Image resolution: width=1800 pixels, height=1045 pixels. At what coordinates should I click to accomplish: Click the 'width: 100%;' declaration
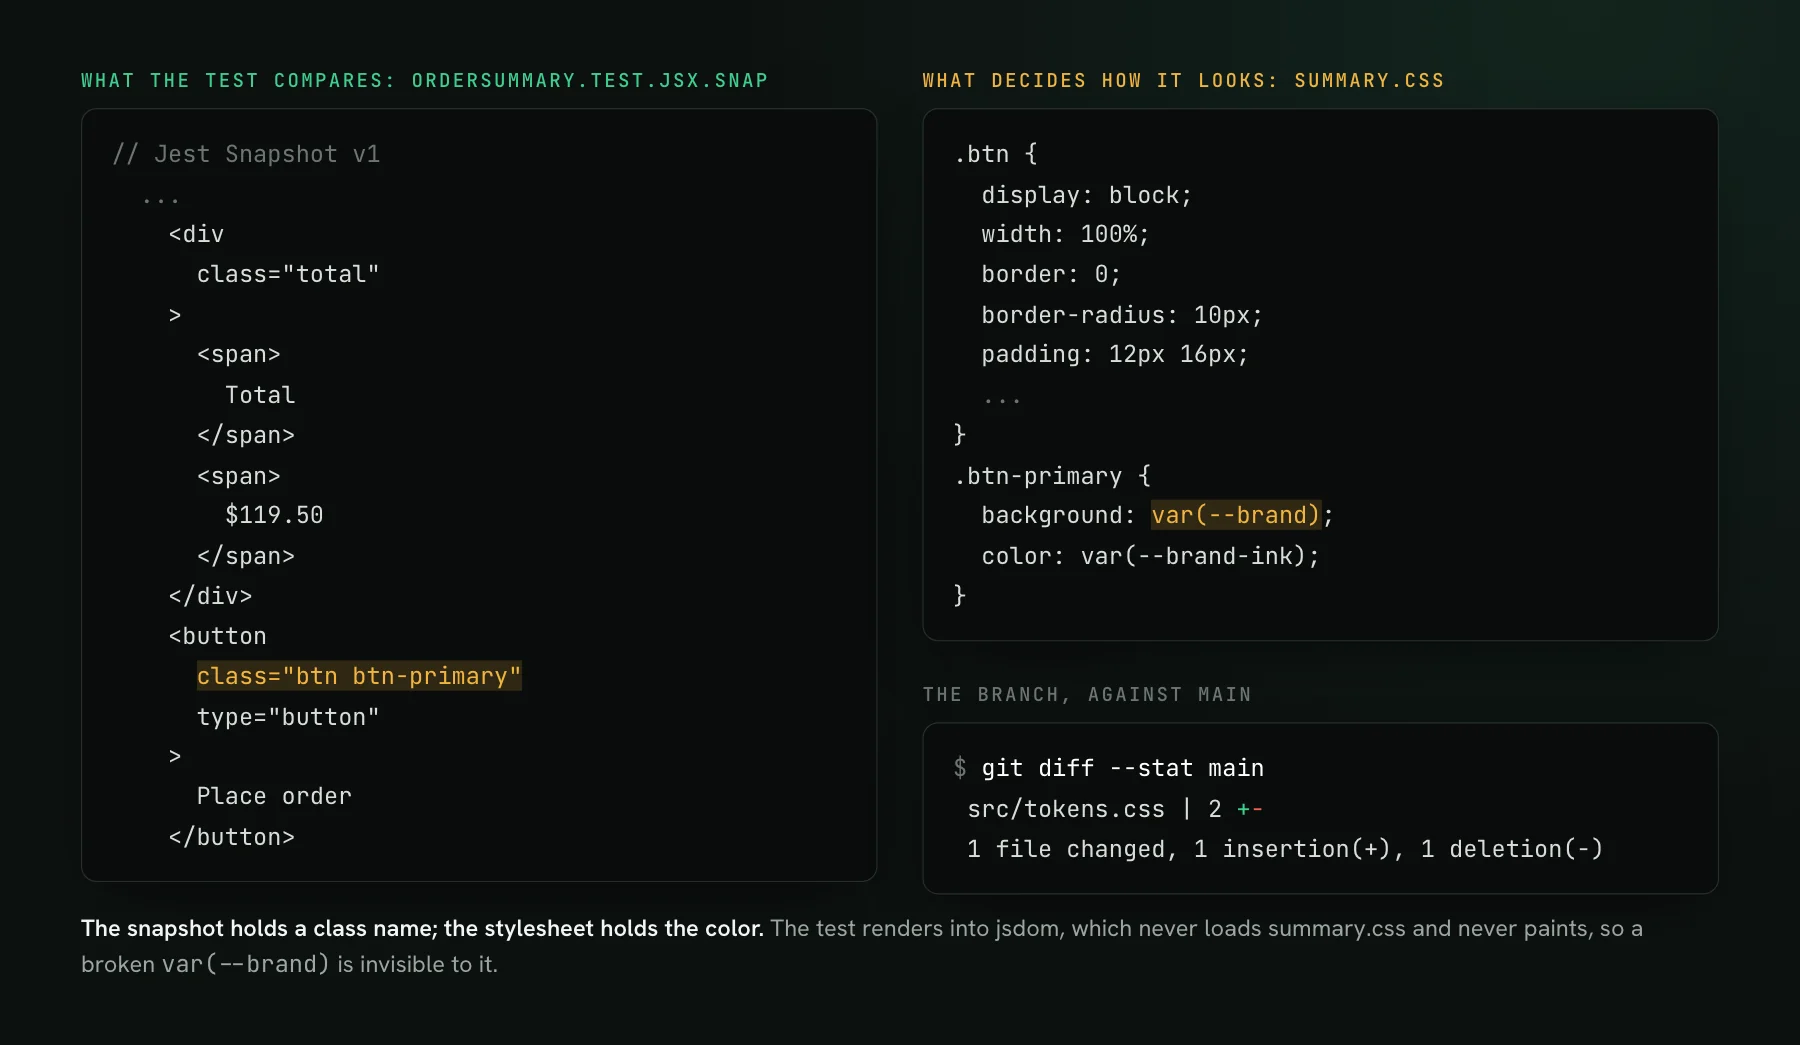[x=1065, y=234]
